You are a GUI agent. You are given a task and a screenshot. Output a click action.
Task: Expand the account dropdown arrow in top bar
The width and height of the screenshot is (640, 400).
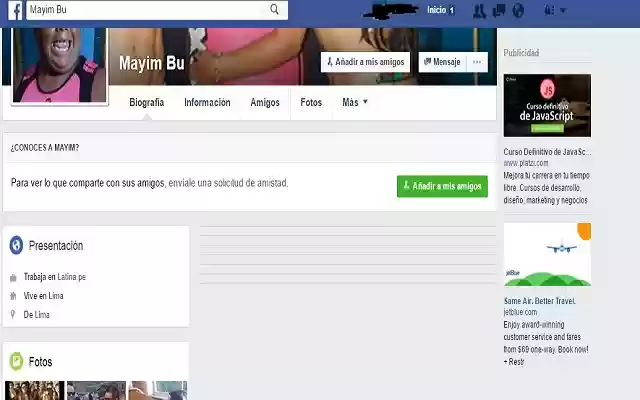pos(563,10)
